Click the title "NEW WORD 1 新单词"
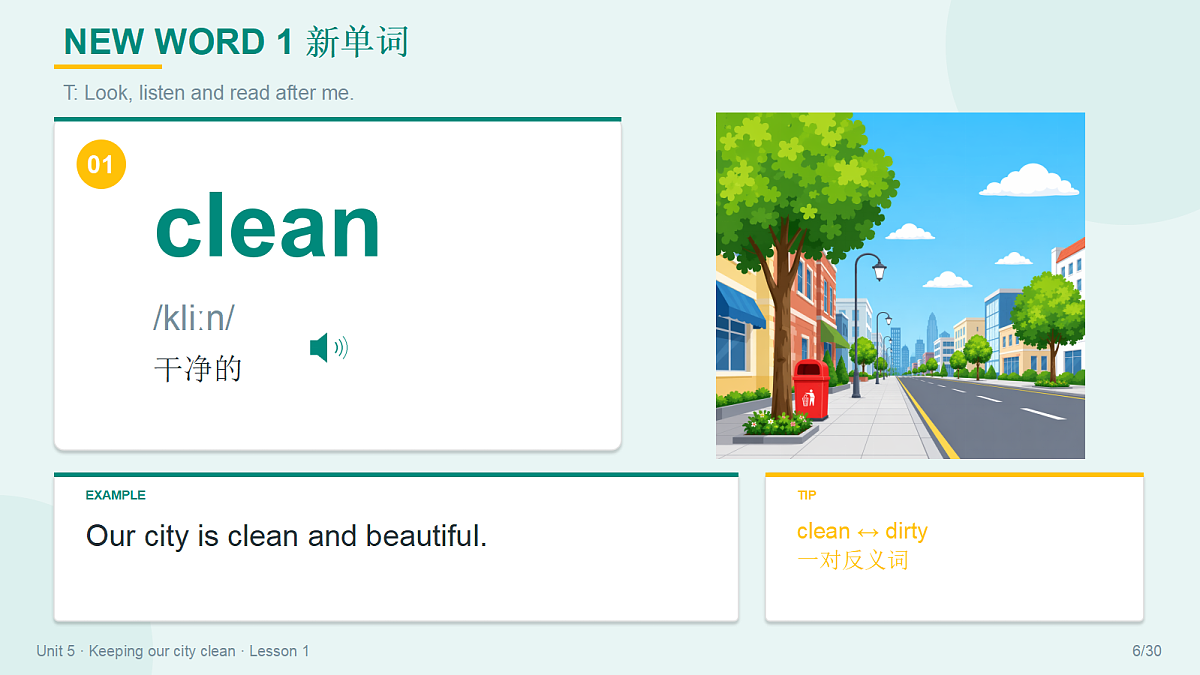This screenshot has width=1200, height=675. pyautogui.click(x=236, y=42)
